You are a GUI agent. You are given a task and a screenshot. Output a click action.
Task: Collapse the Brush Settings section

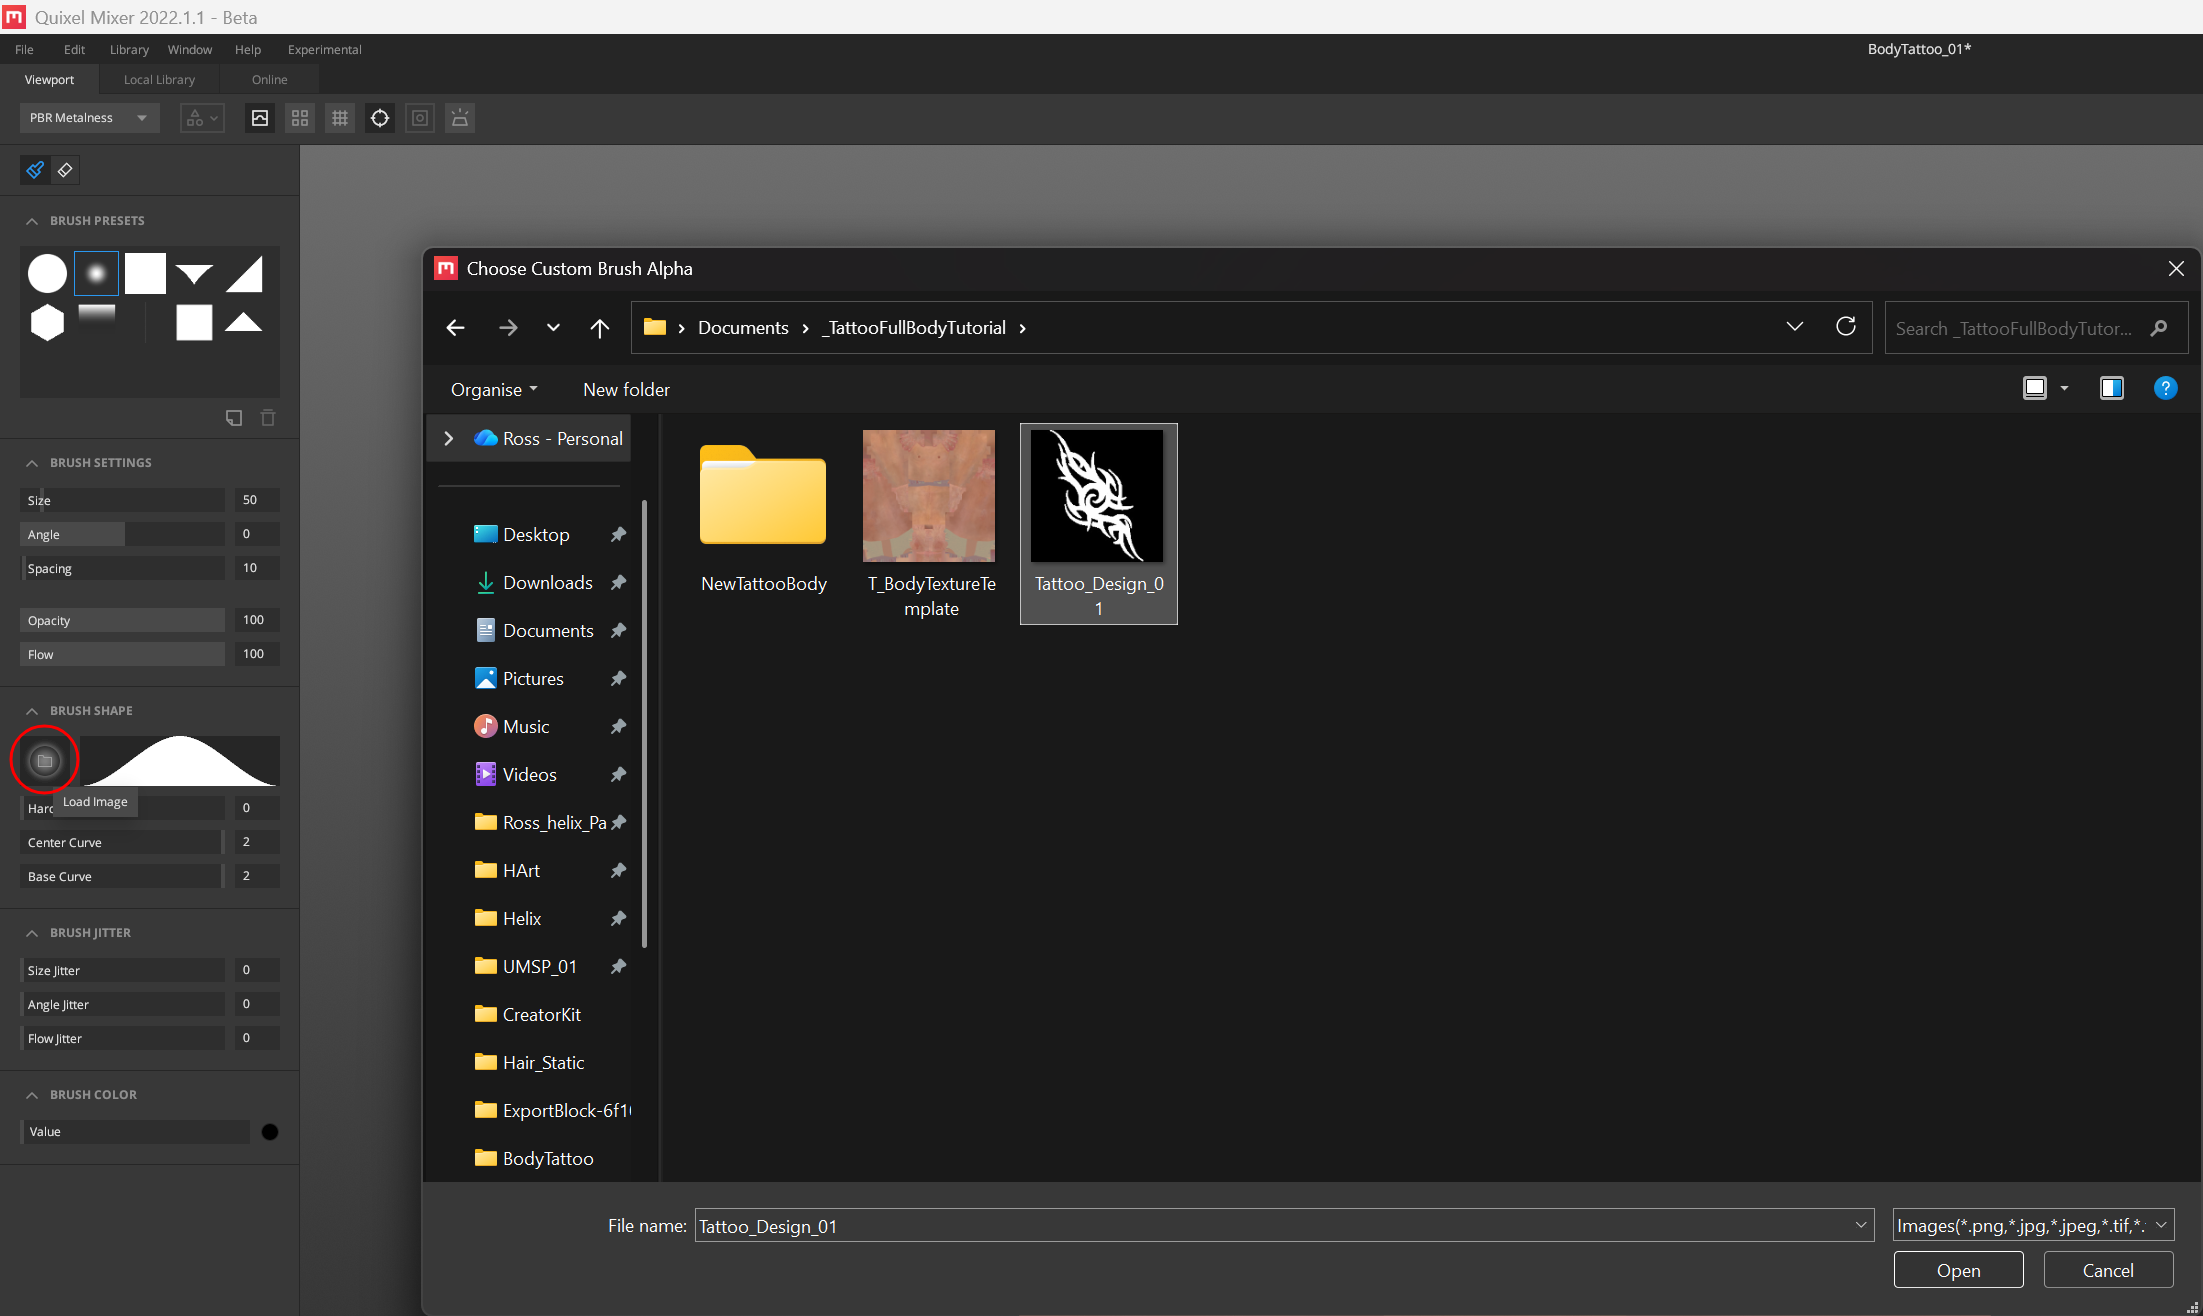[x=32, y=463]
